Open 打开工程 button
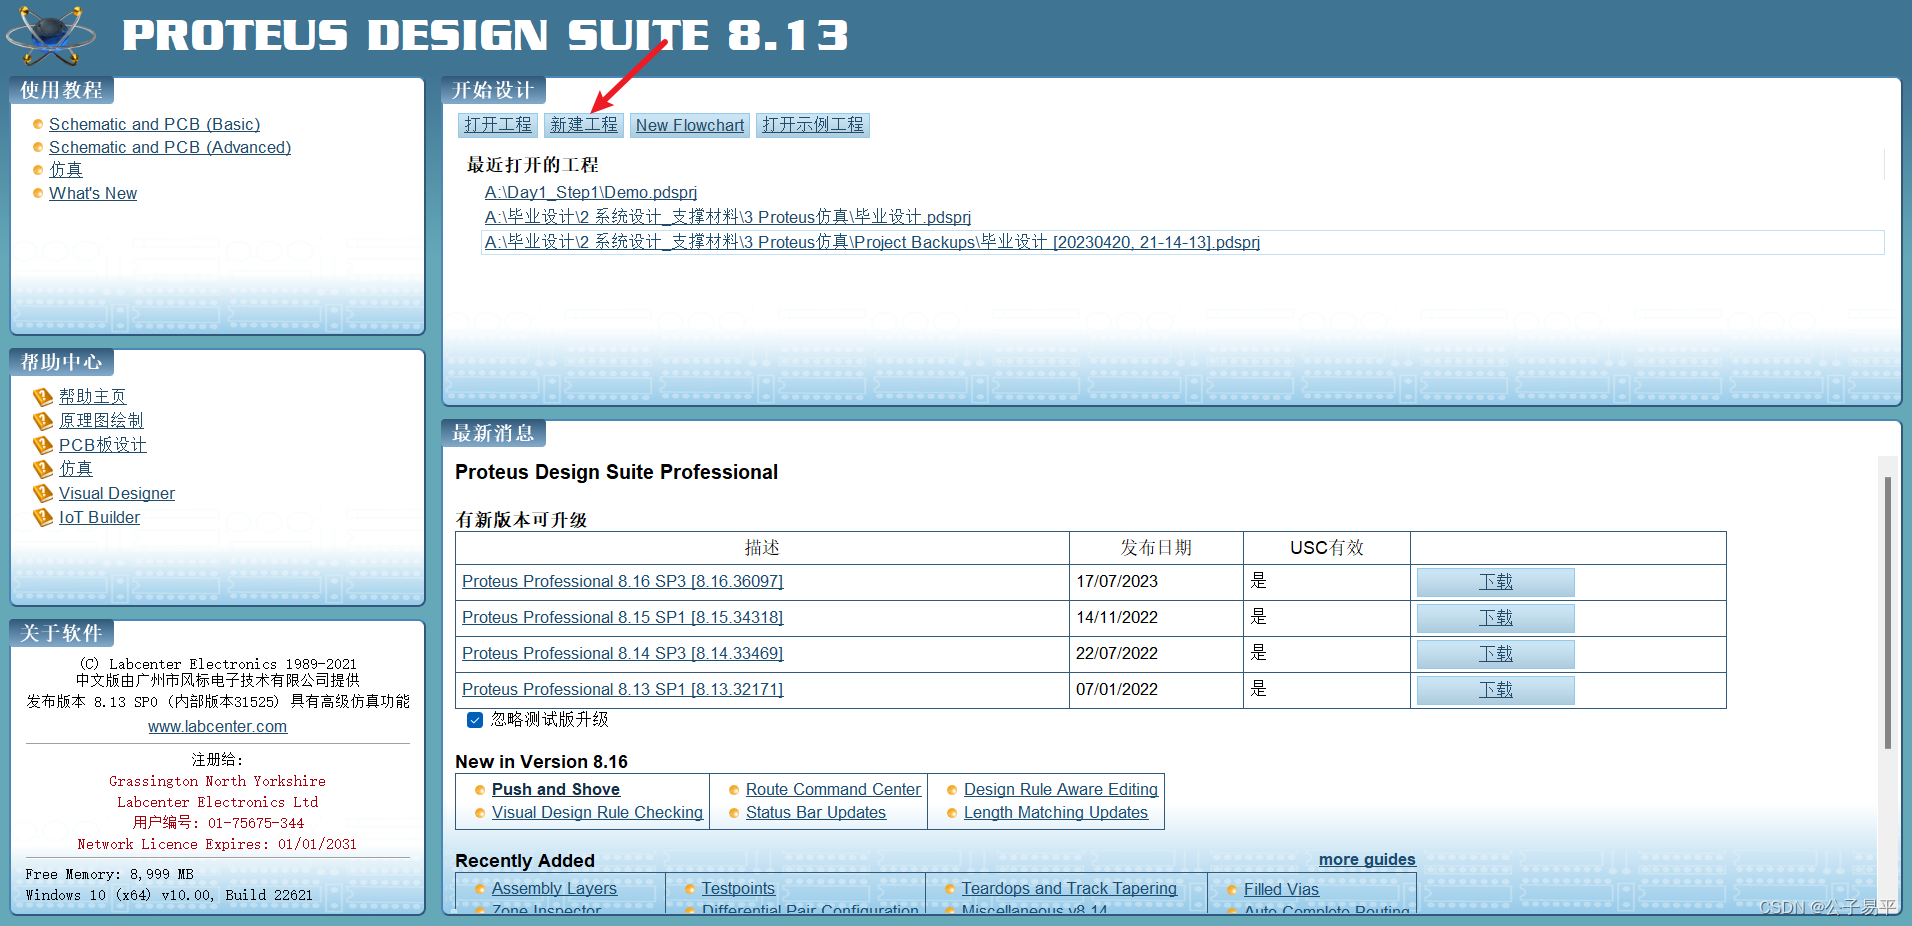The width and height of the screenshot is (1912, 926). (498, 125)
